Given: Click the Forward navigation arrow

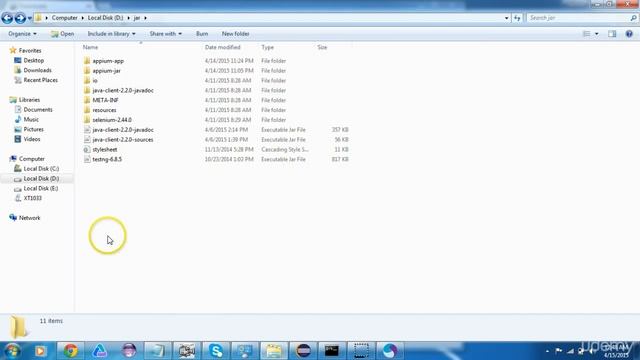Looking at the screenshot, I should [x=20, y=18].
